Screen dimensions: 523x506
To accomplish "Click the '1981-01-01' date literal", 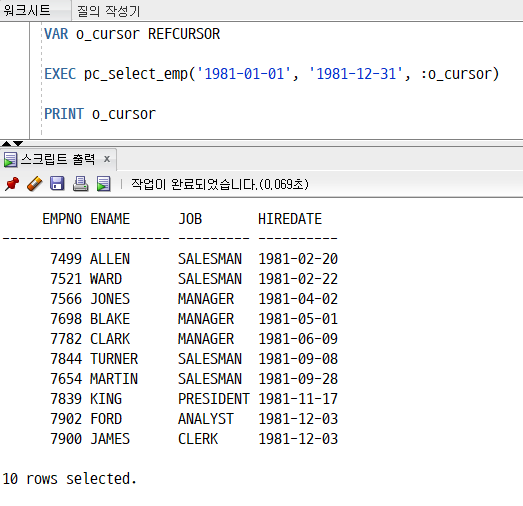I will coord(244,73).
